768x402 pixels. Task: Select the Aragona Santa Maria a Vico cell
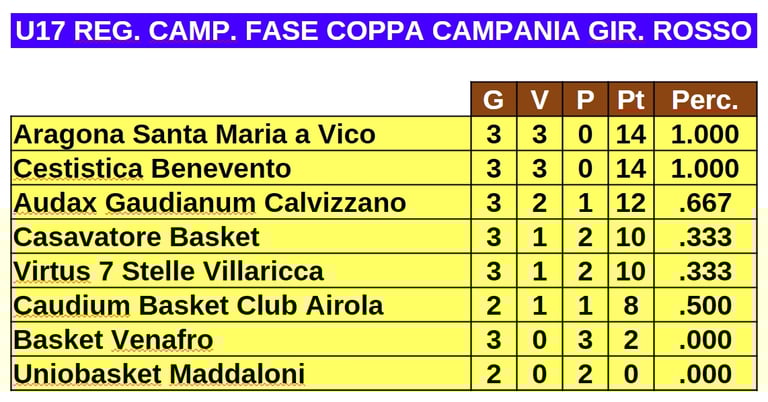(x=240, y=134)
